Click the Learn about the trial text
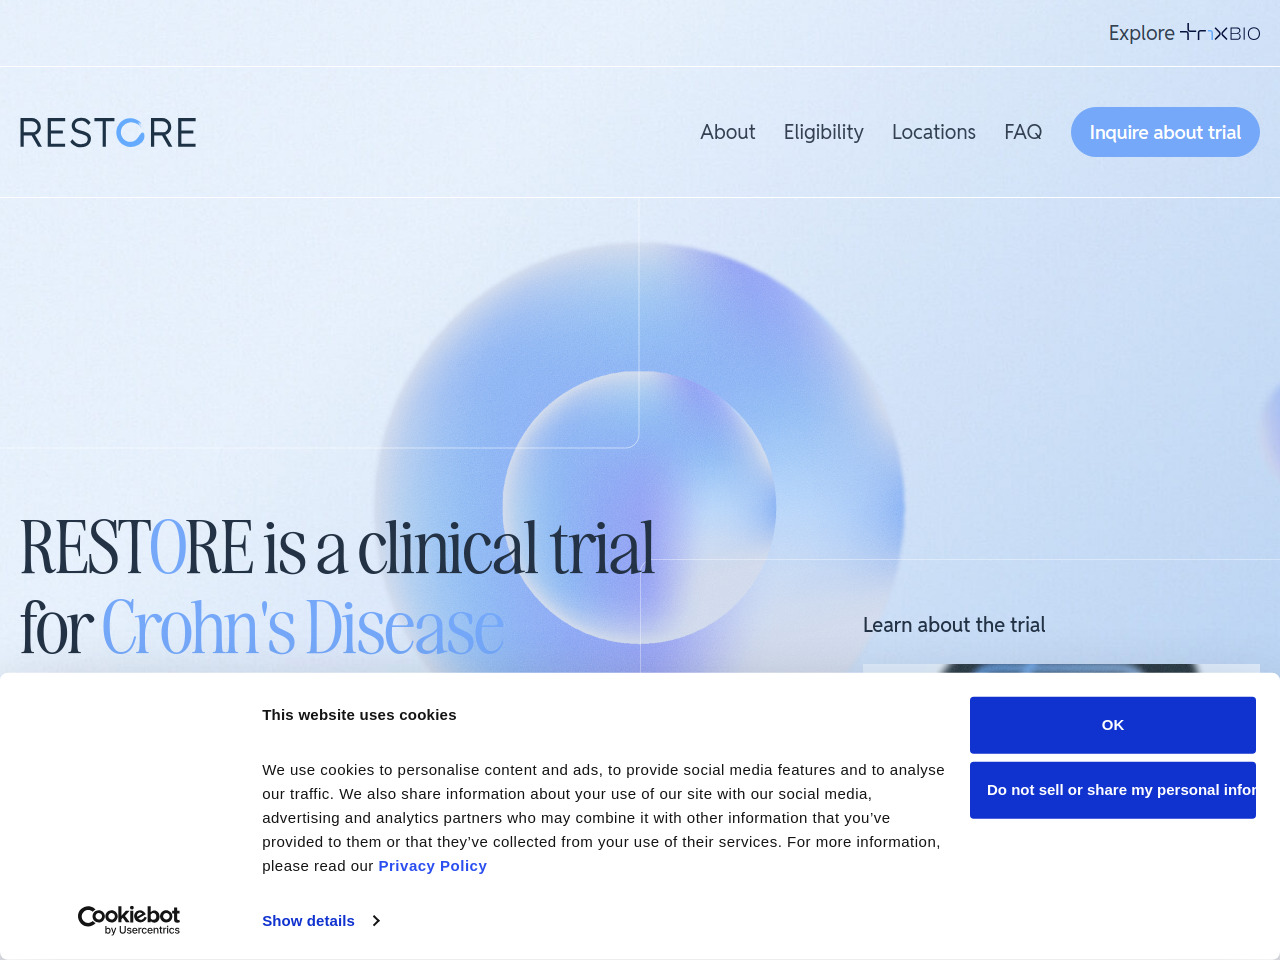This screenshot has width=1280, height=960. (954, 625)
